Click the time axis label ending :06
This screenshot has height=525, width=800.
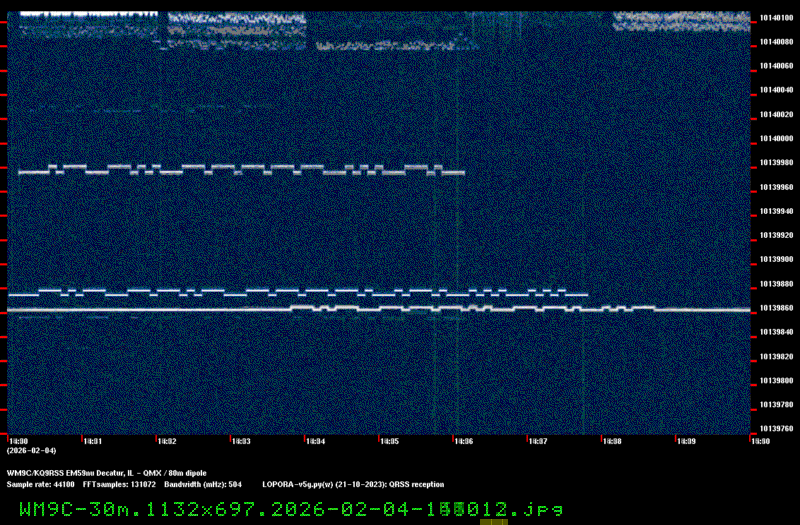pyautogui.click(x=463, y=441)
